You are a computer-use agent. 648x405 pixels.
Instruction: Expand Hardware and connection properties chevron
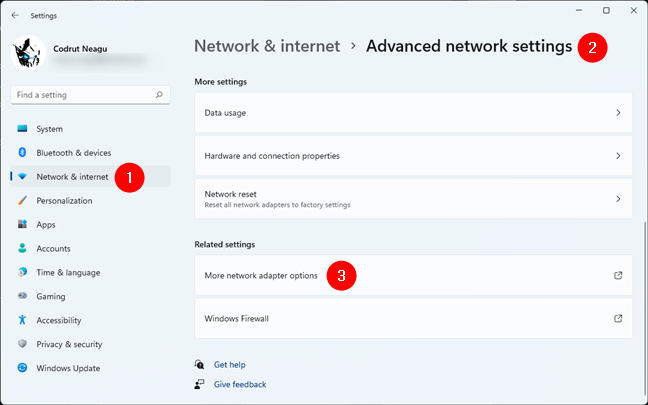(618, 156)
